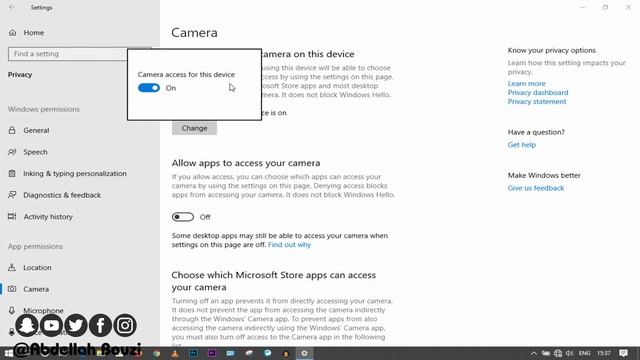Screen dimensions: 640x360
Task: Click the Settings gear icon on taskbar
Action: pyautogui.click(x=304, y=353)
